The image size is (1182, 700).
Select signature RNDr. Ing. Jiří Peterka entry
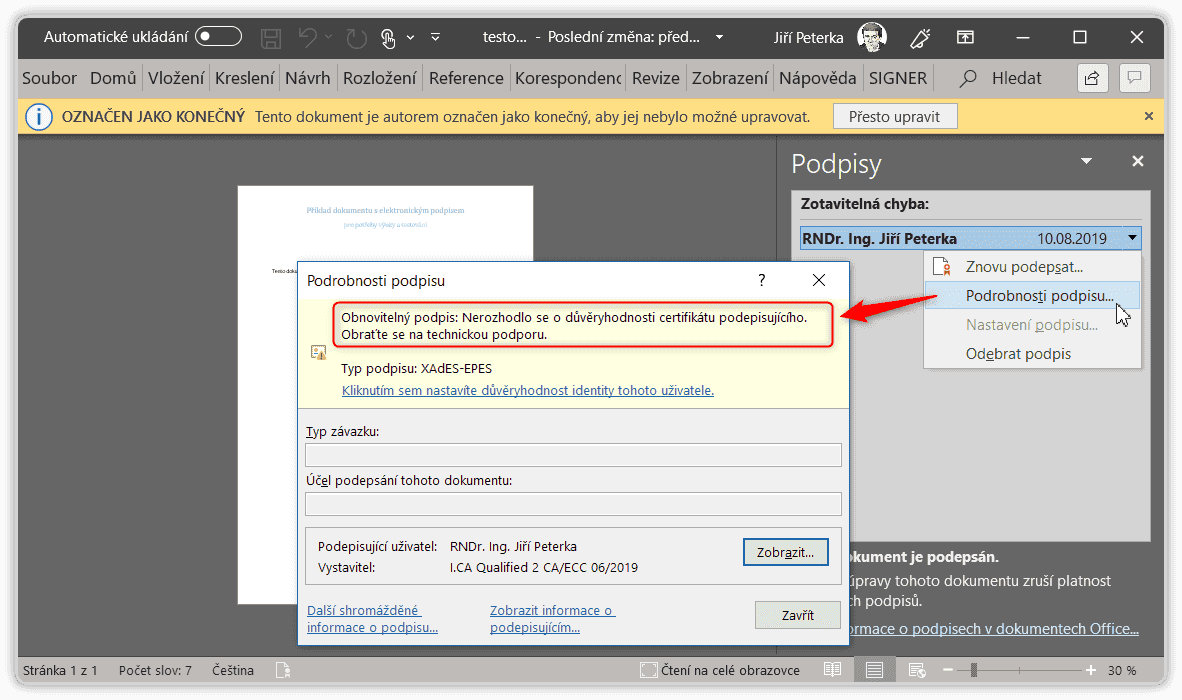pos(970,238)
